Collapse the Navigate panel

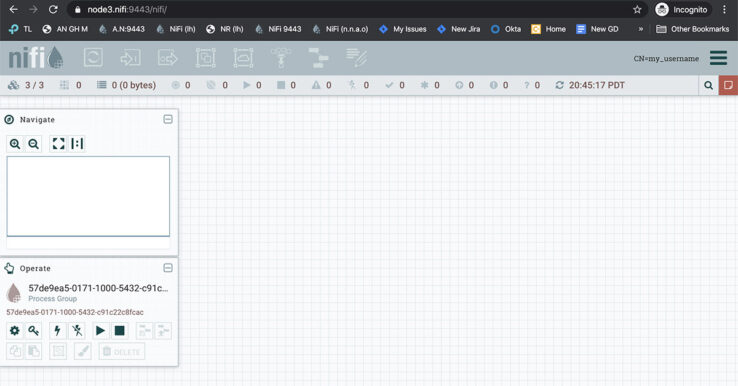(x=168, y=119)
